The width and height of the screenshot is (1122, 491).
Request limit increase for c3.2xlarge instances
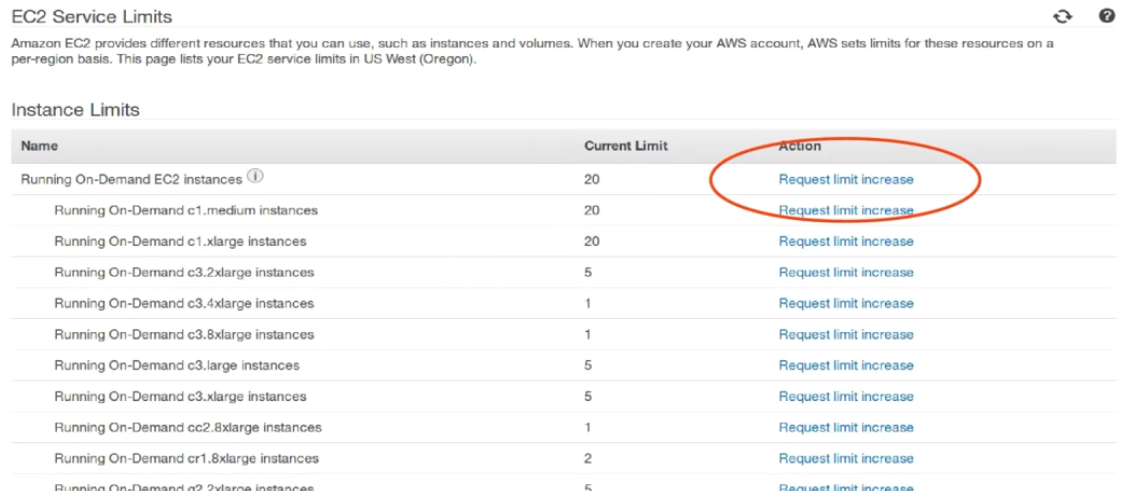(x=846, y=273)
